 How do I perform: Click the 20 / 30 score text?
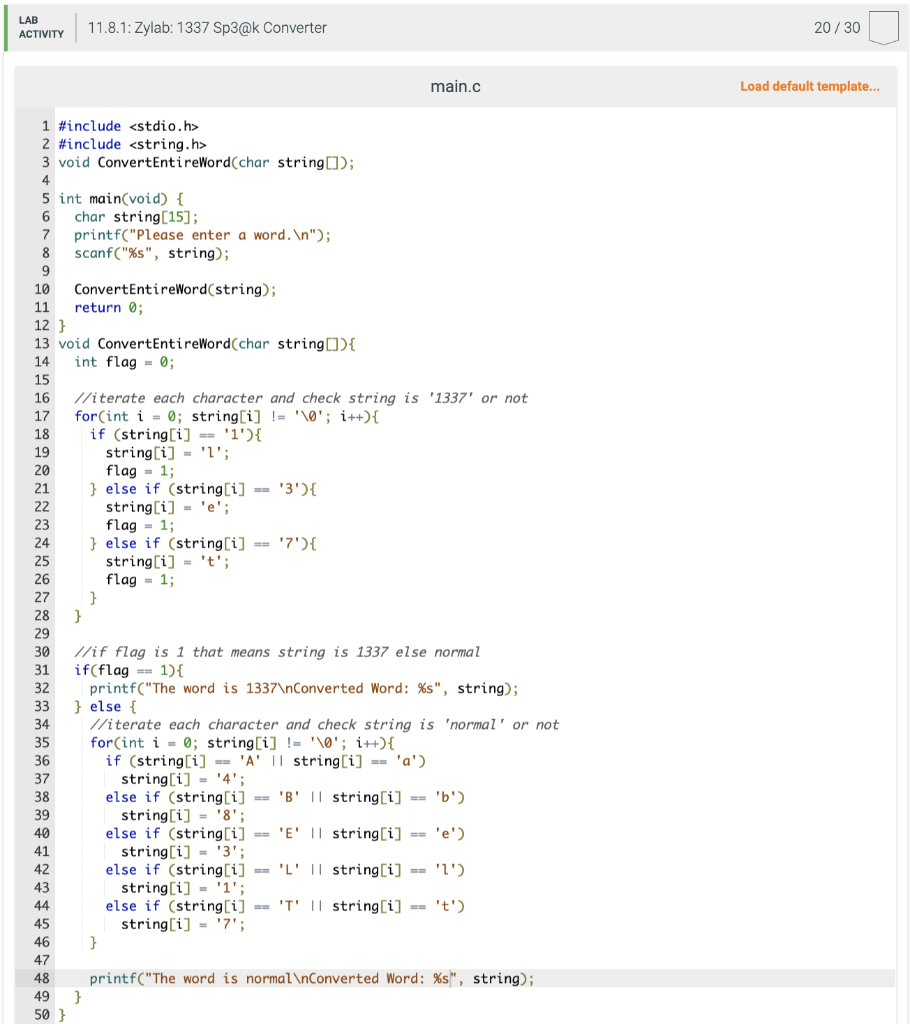[x=837, y=27]
